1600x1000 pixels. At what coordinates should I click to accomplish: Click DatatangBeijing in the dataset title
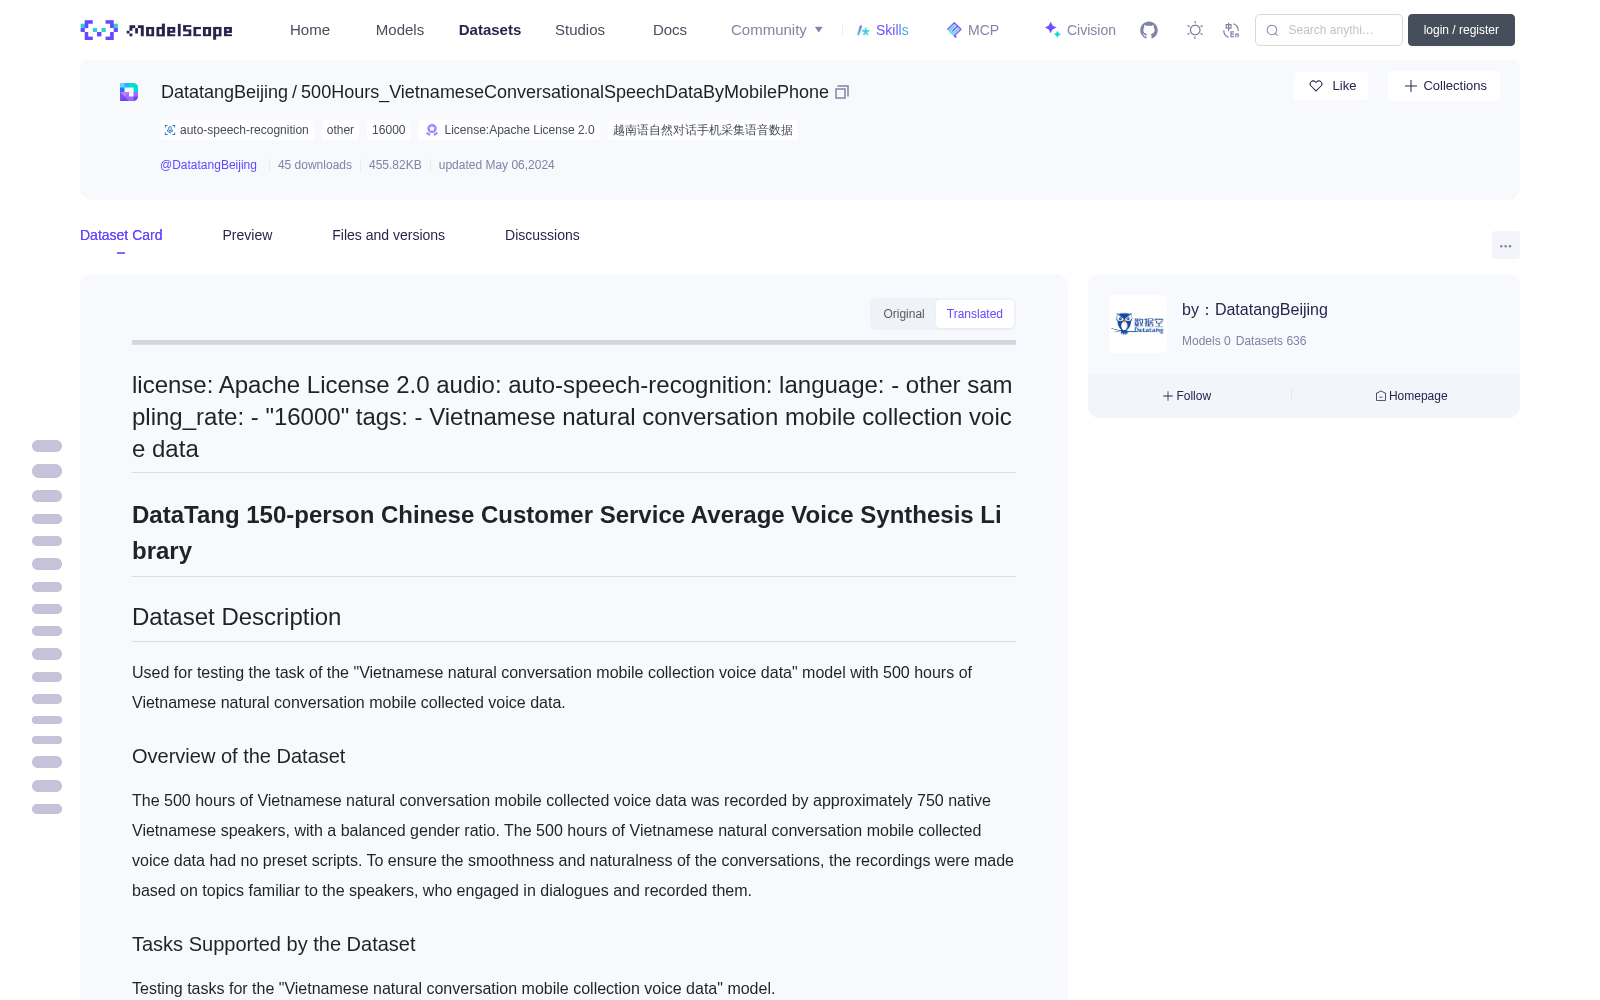224,92
